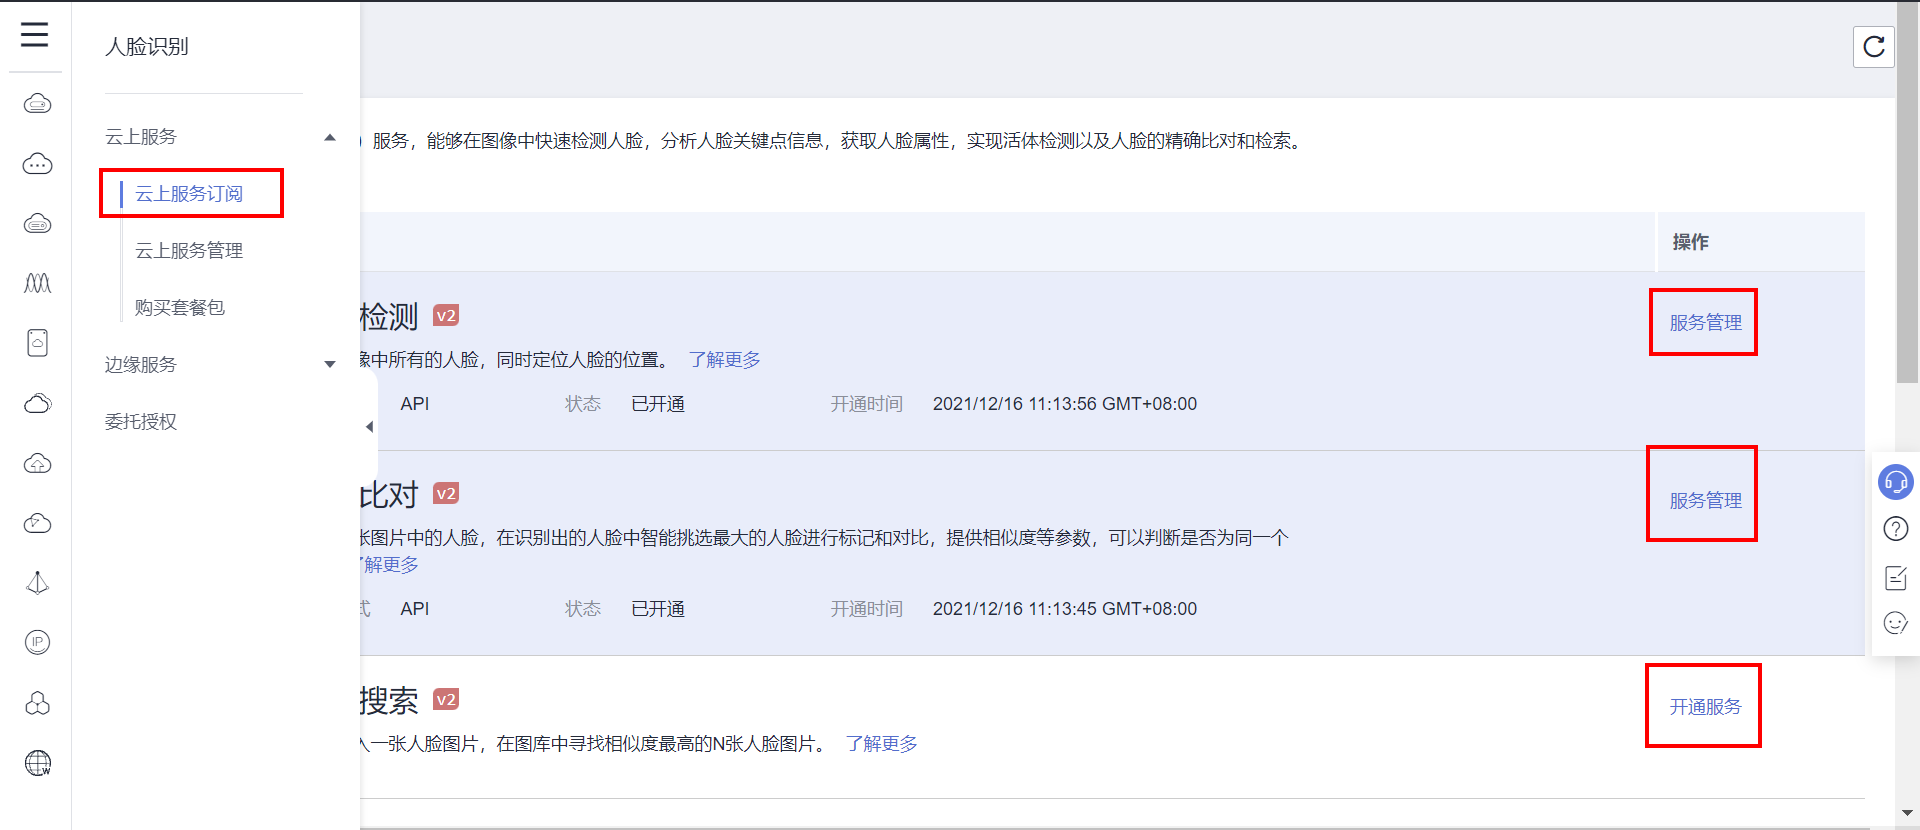1920x830 pixels.
Task: Click the v2 badge next to 检测
Action: click(446, 316)
